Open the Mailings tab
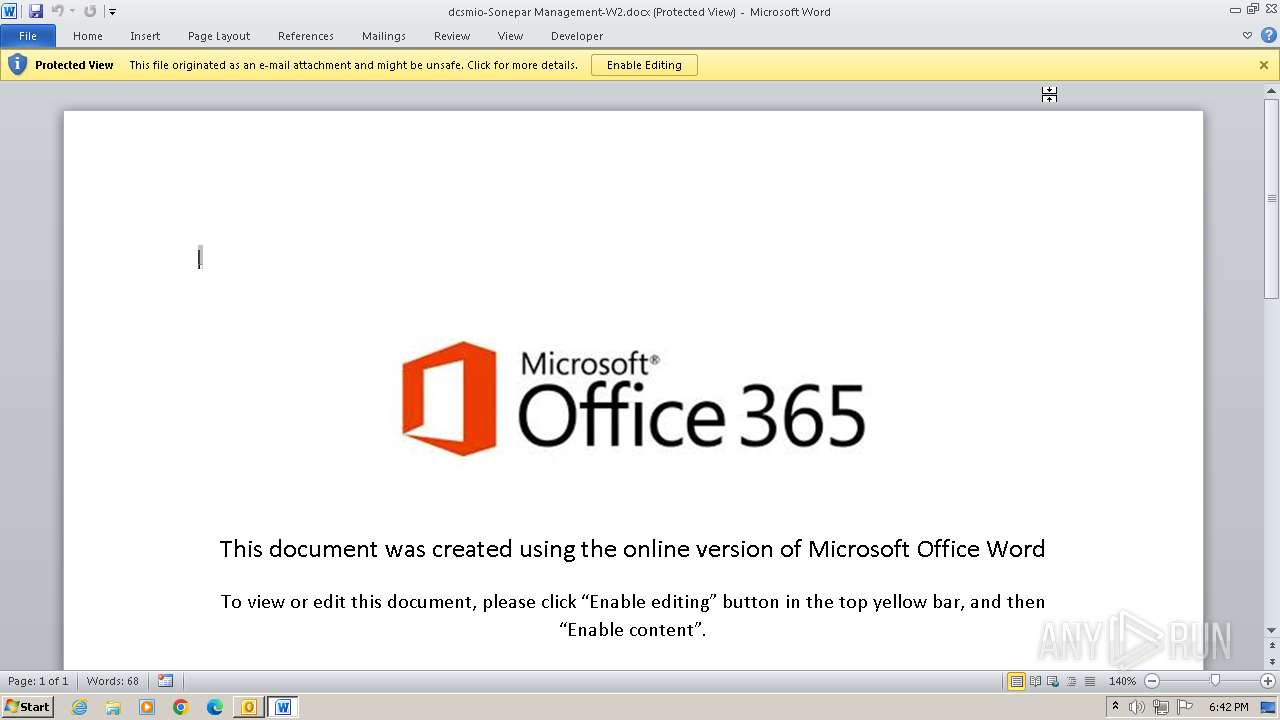Image resolution: width=1280 pixels, height=720 pixels. 384,36
